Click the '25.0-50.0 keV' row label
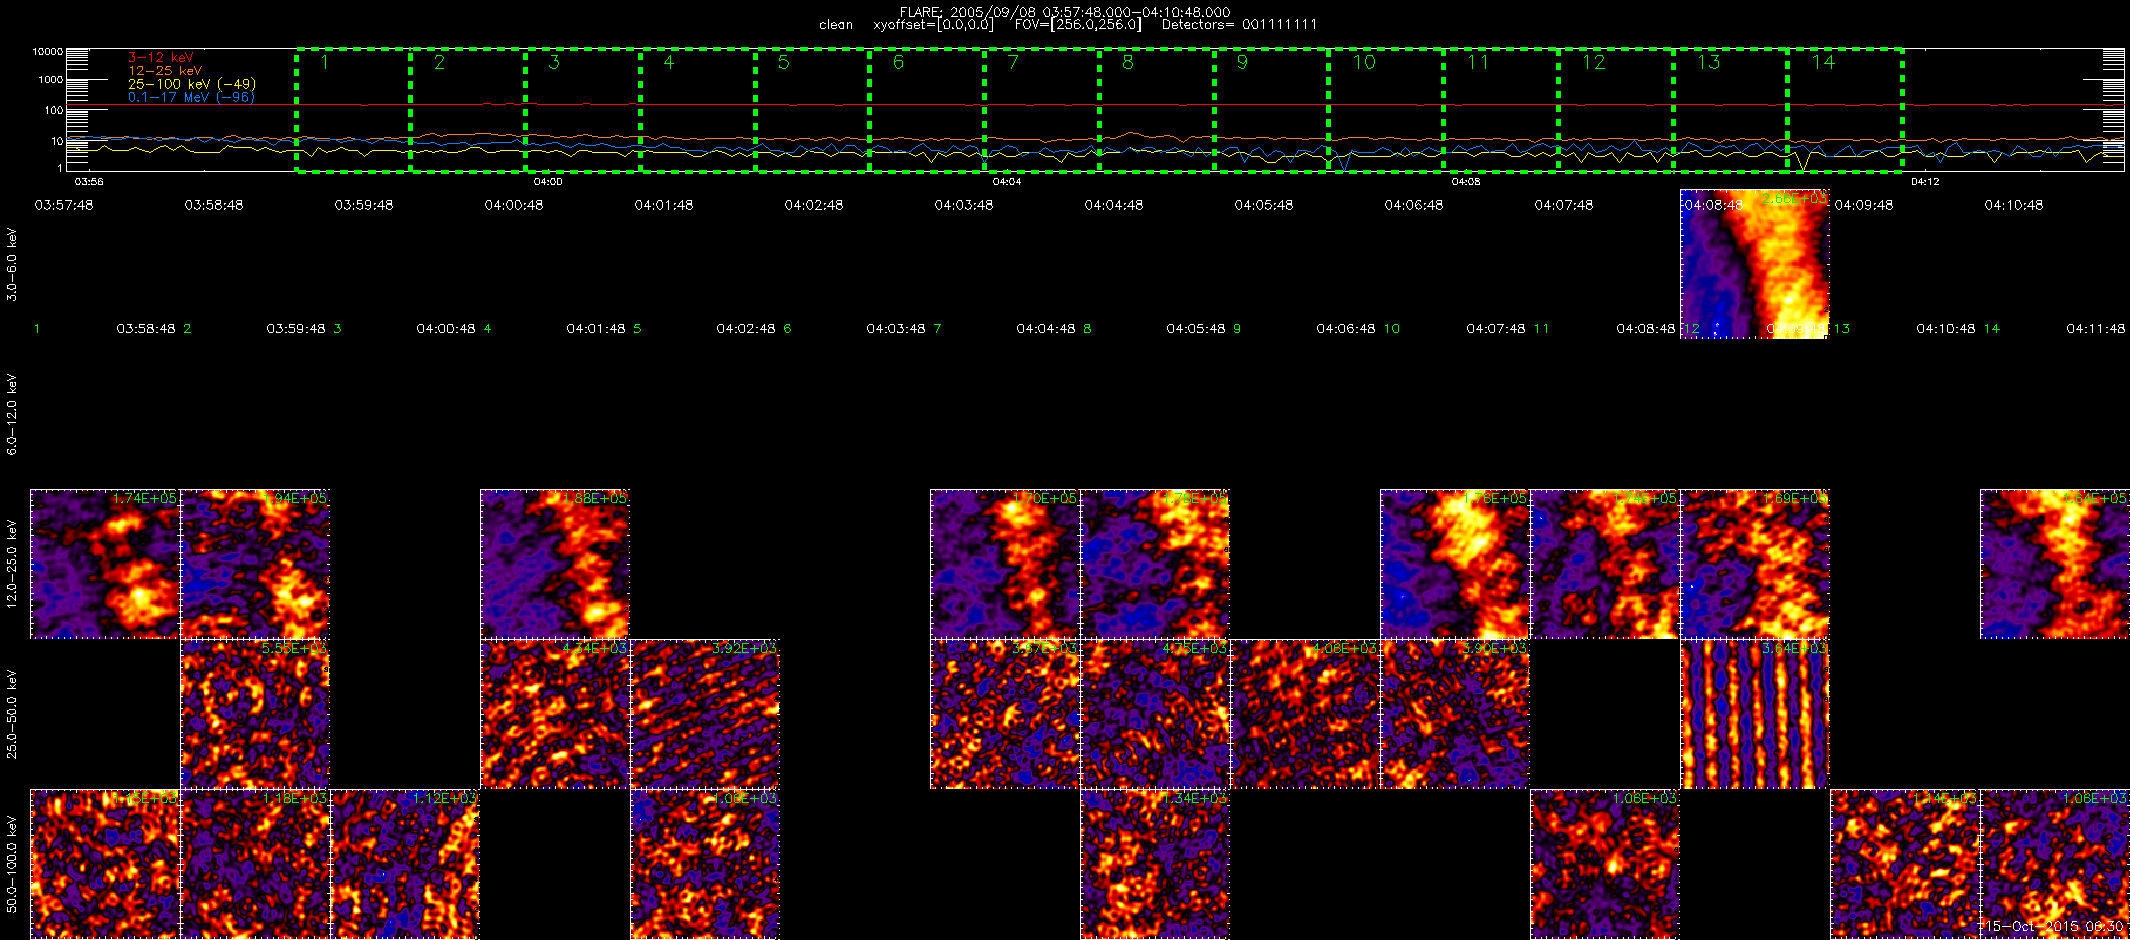Viewport: 2130px width, 940px height. click(x=12, y=714)
